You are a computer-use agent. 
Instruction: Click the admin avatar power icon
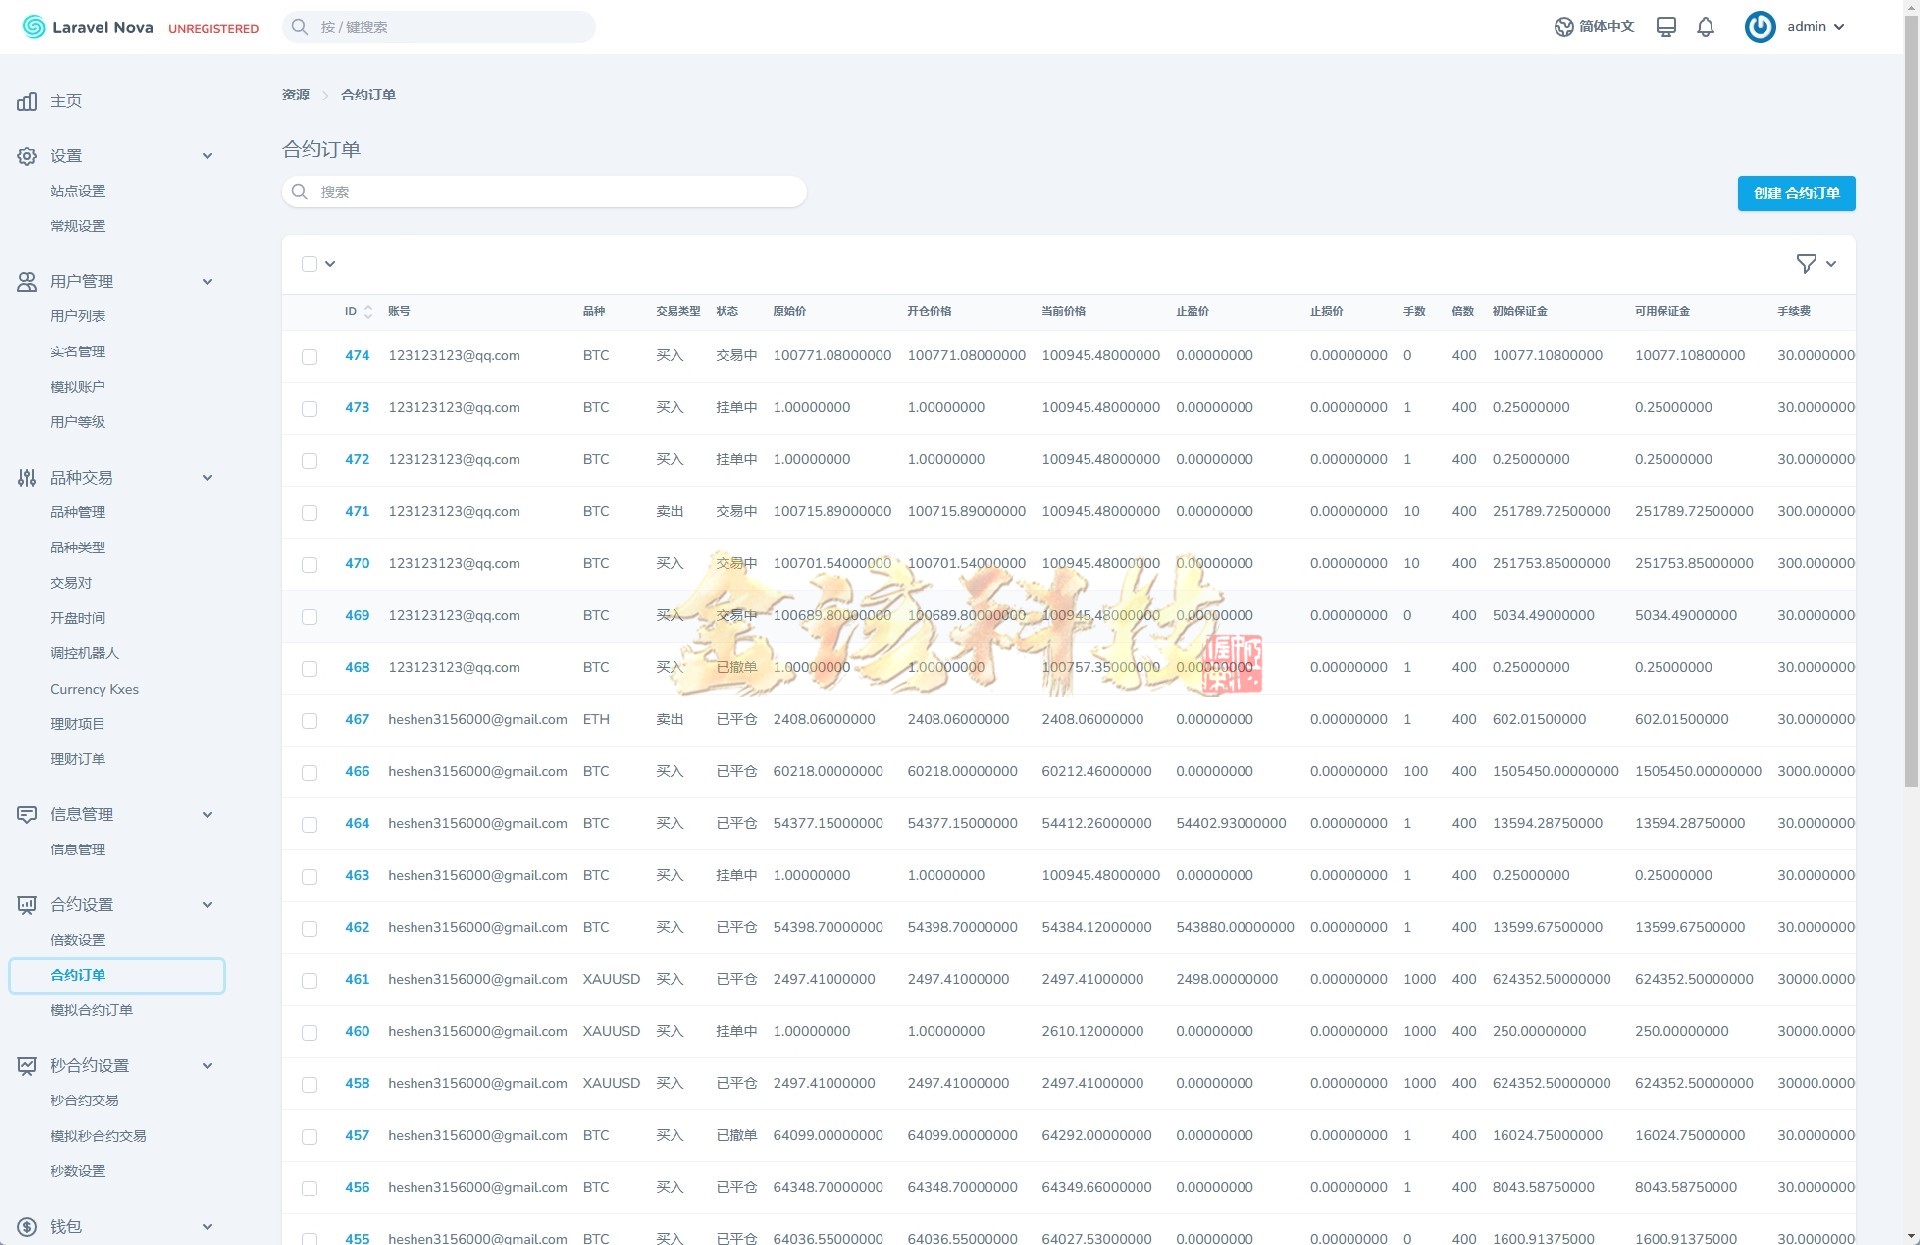(1759, 27)
